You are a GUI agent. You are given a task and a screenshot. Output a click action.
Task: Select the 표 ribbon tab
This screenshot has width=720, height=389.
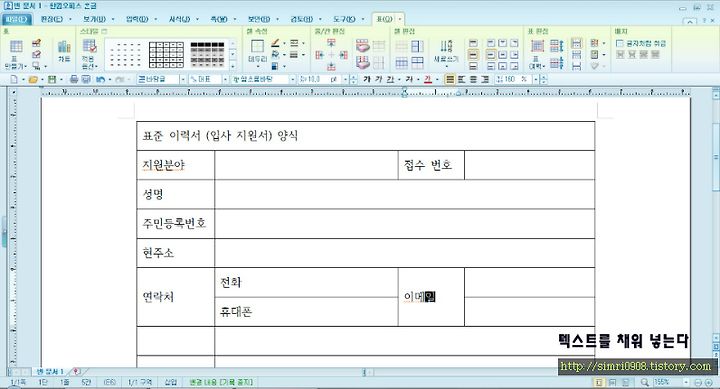384,19
